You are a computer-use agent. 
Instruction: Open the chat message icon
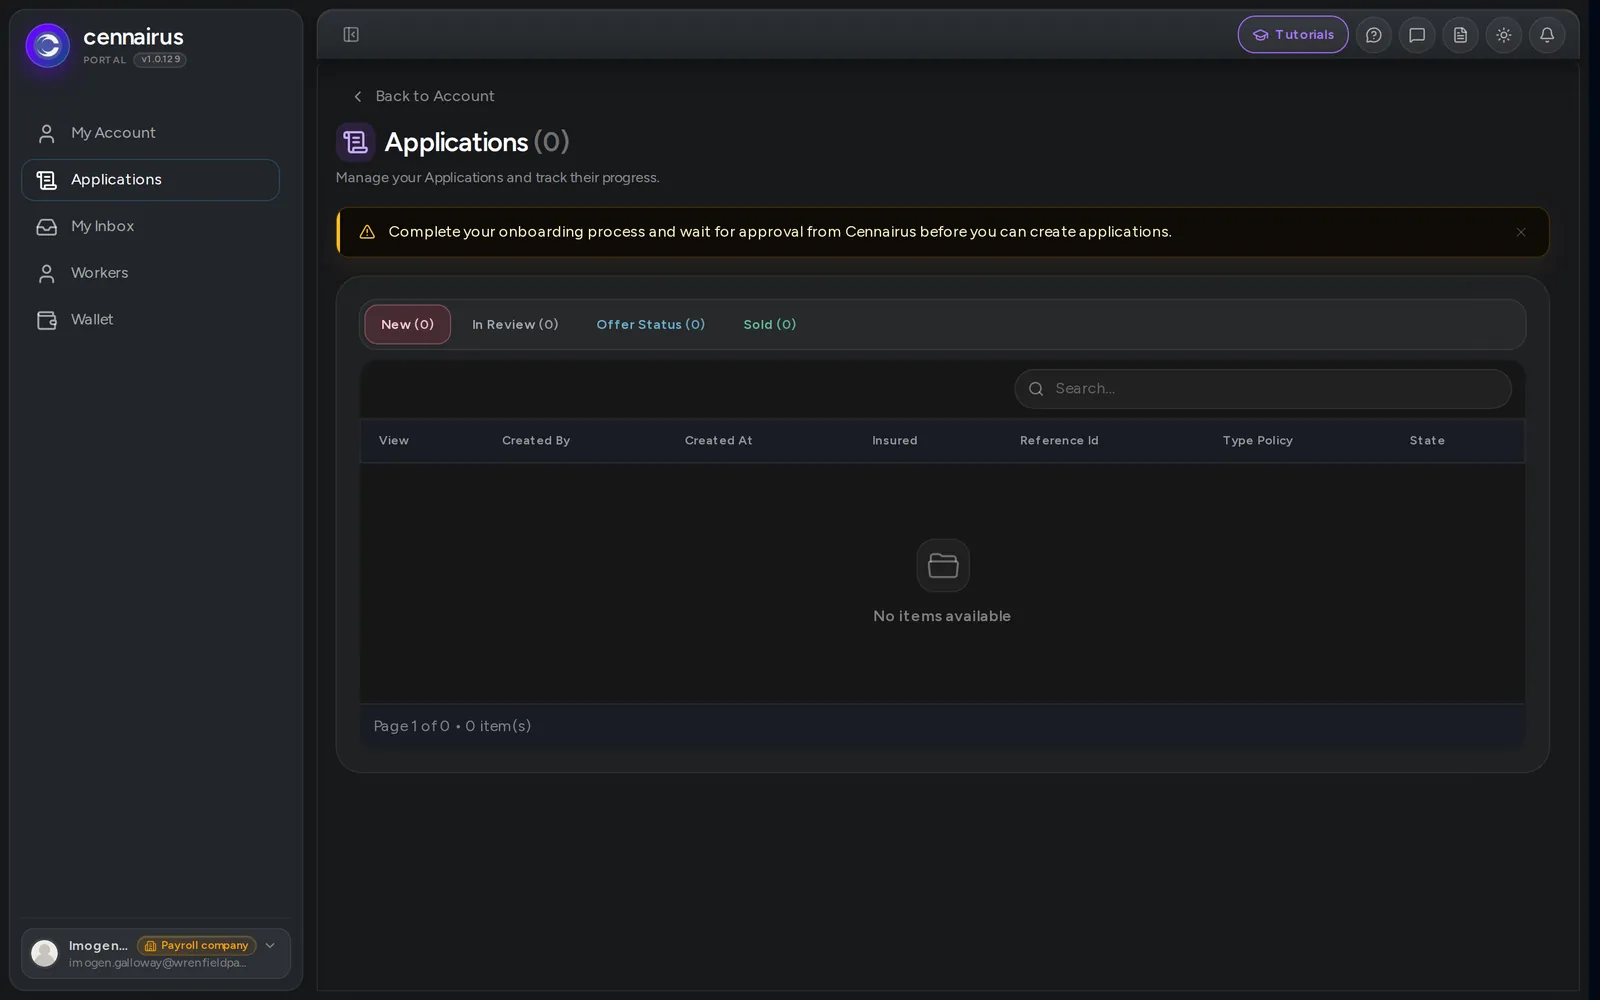click(x=1417, y=35)
